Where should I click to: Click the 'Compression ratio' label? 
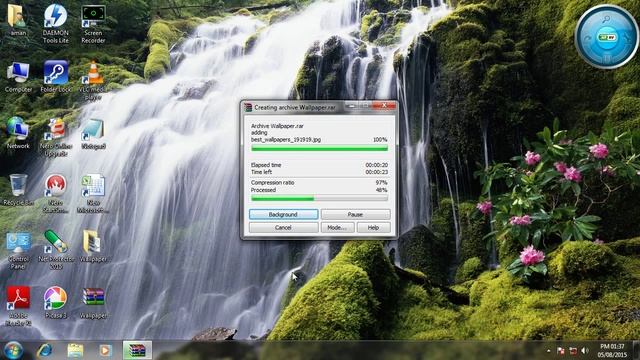coord(273,183)
